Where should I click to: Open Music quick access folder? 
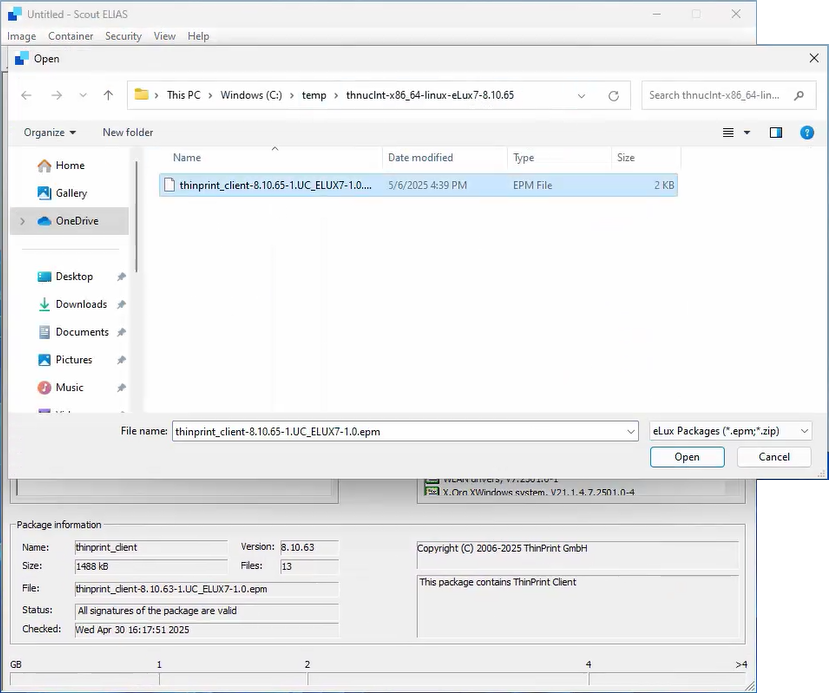[69, 387]
